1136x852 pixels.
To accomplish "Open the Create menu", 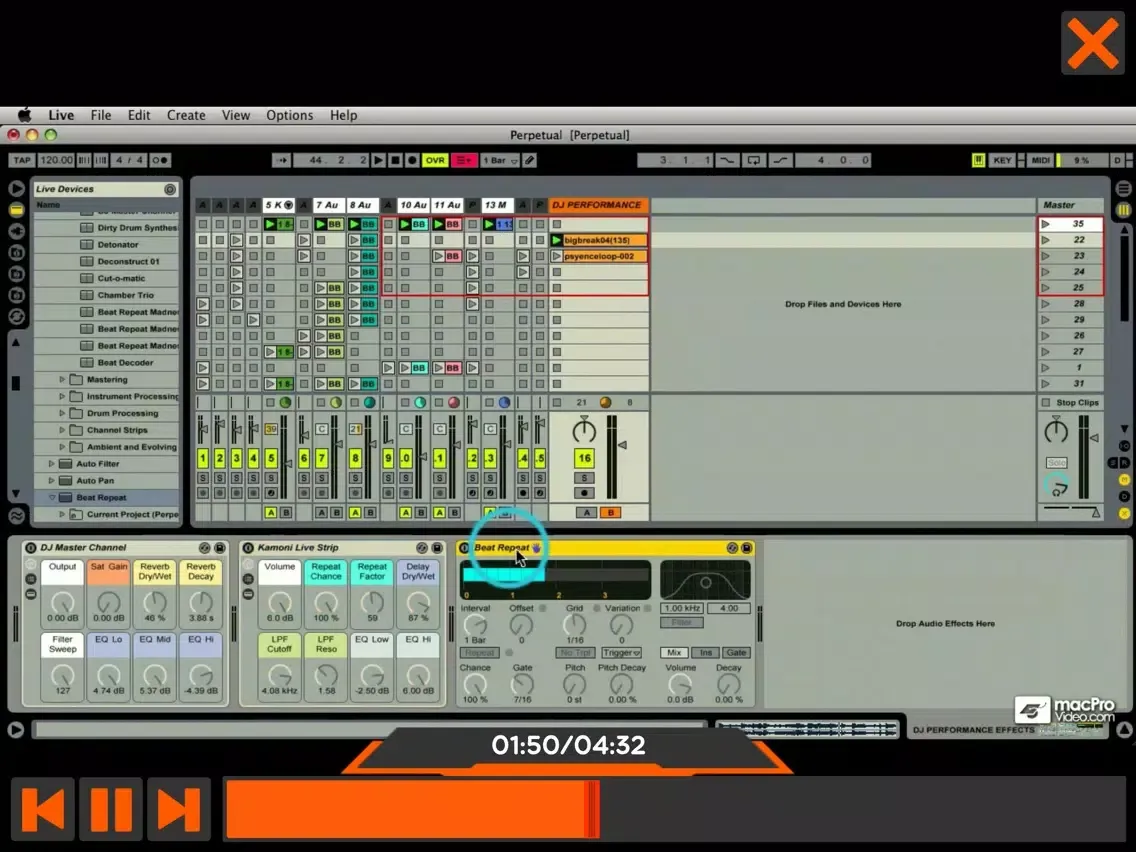I will point(185,115).
